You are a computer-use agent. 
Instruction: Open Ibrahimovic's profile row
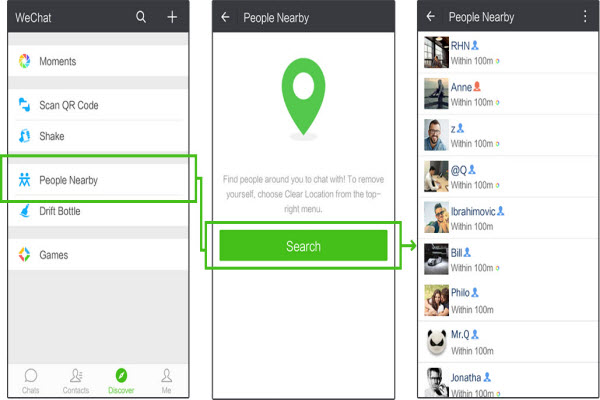[x=508, y=218]
